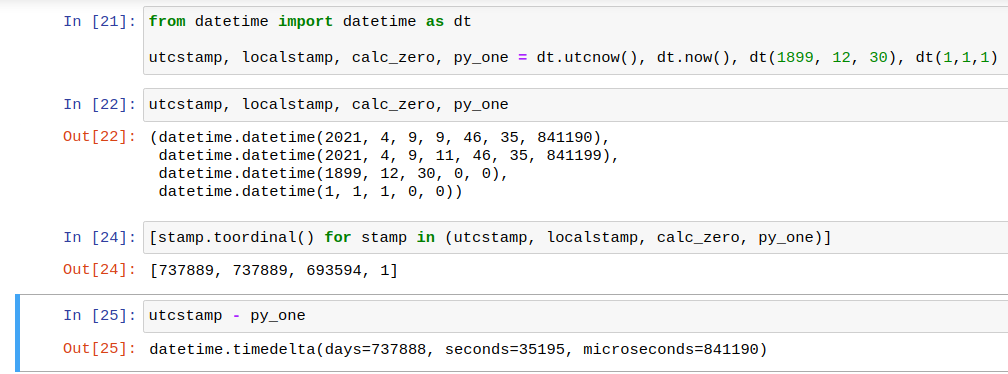
Task: Select the In [21] prompt label
Action: click(100, 21)
